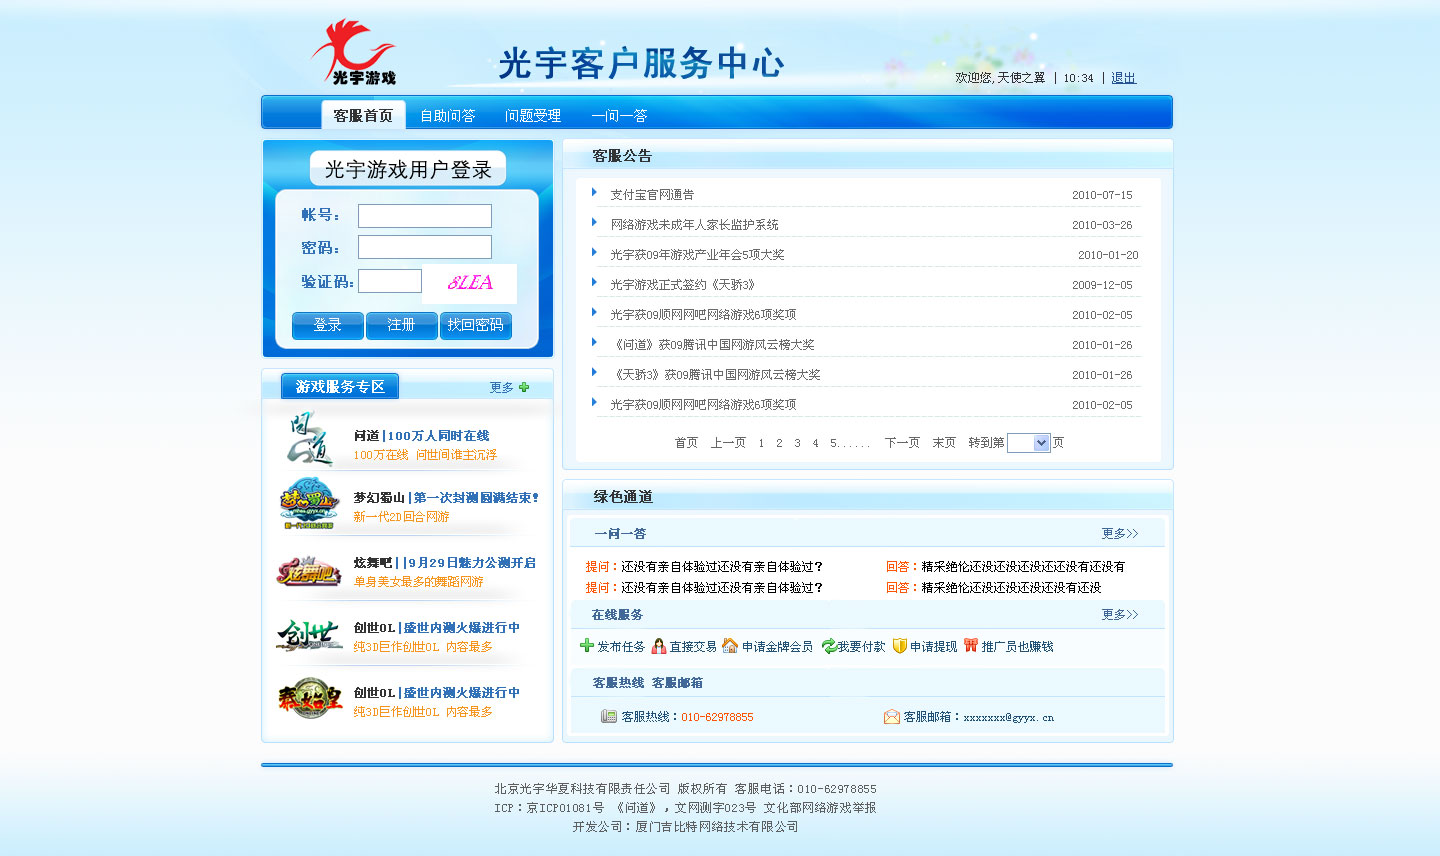Focus the 密码 input field
Image resolution: width=1440 pixels, height=856 pixels.
point(425,247)
